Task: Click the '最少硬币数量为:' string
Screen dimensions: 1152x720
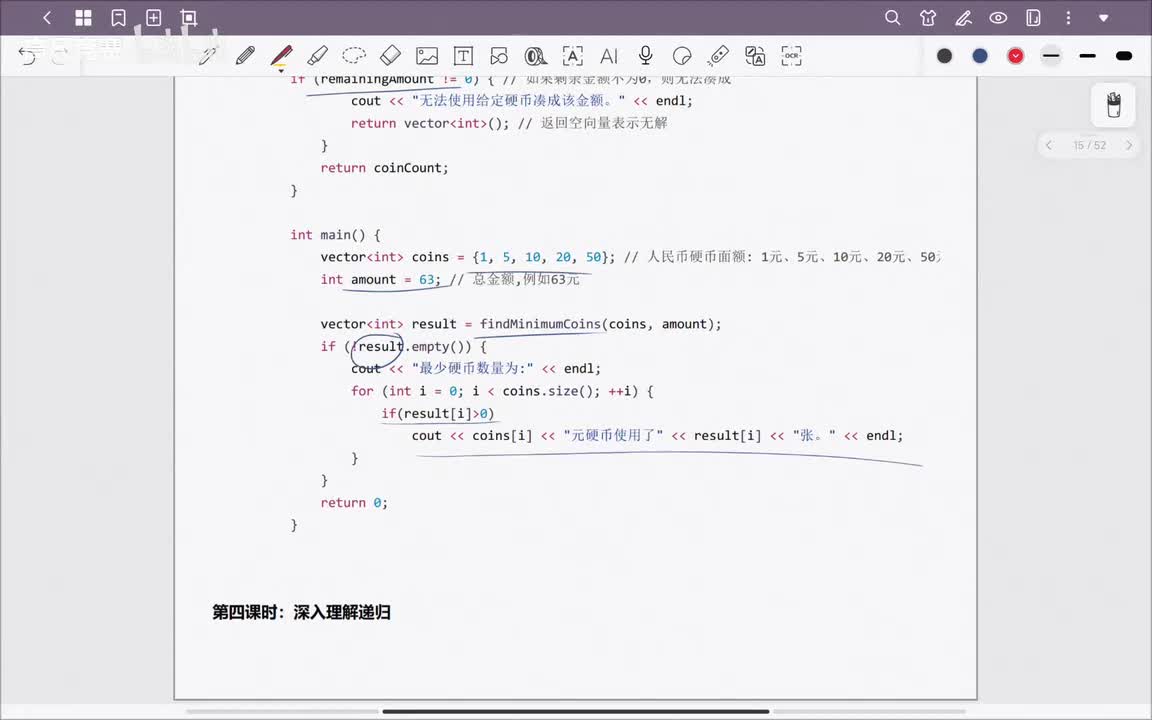Action: click(x=472, y=369)
